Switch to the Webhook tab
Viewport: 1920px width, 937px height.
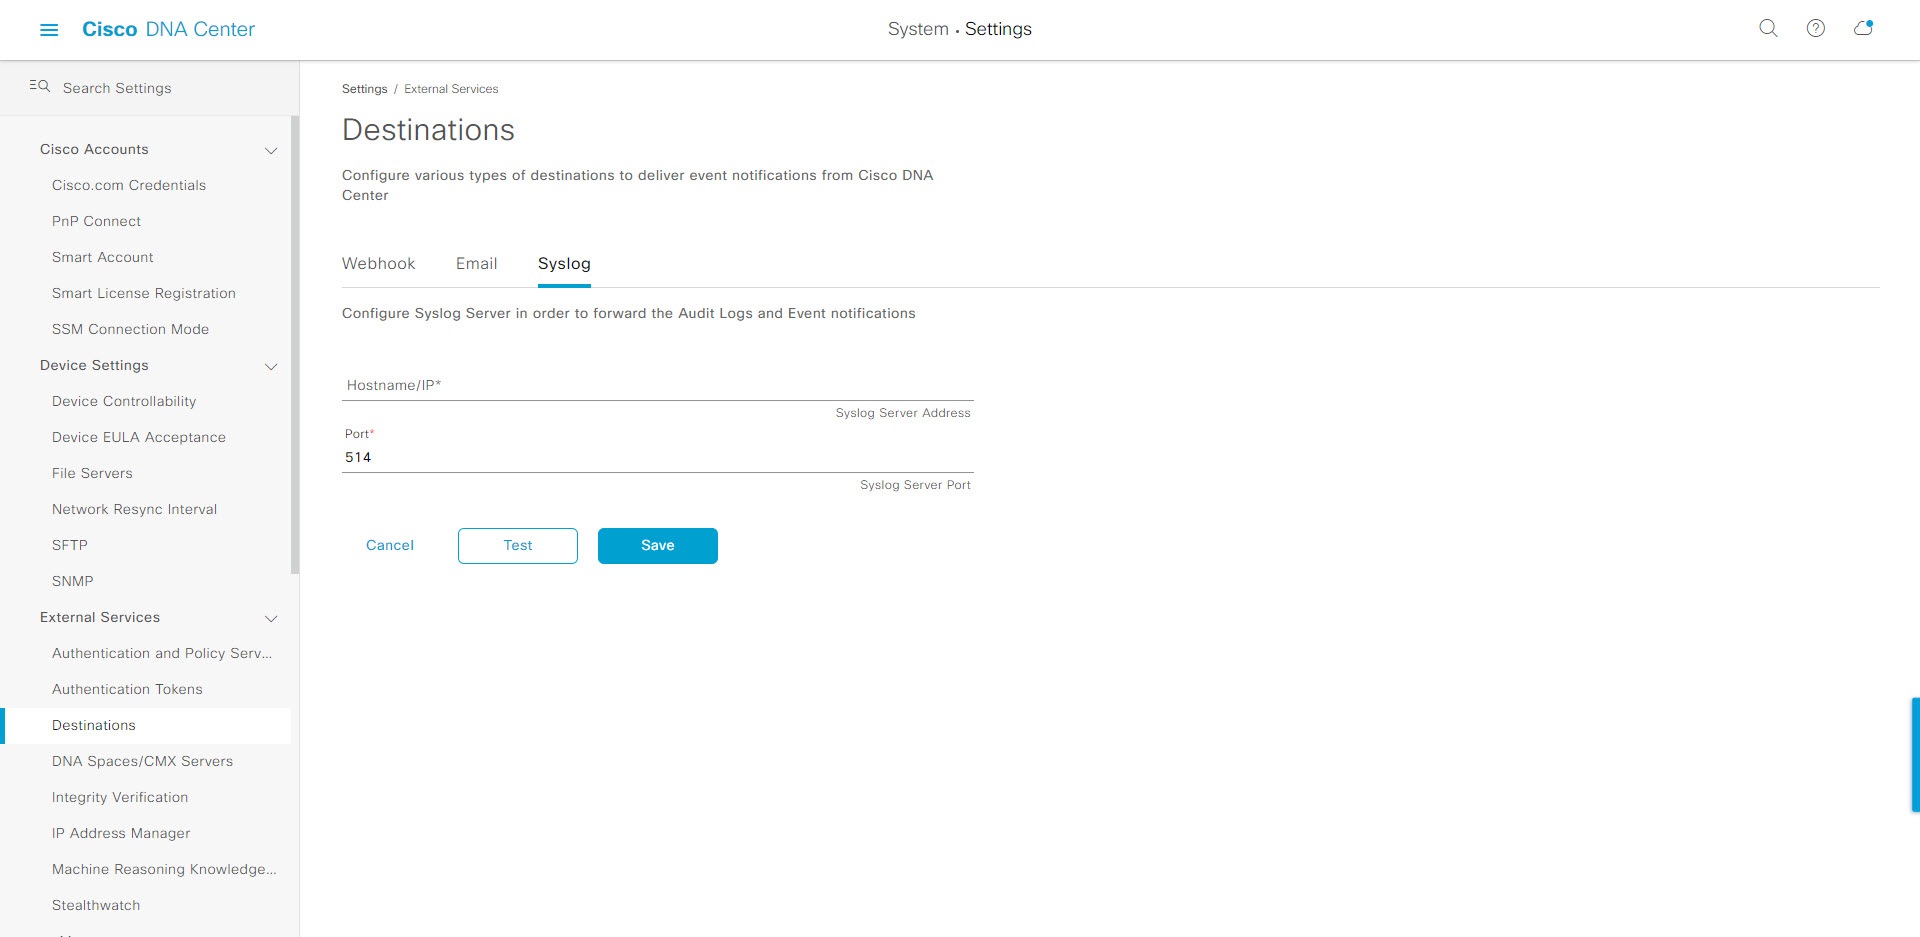tap(378, 263)
